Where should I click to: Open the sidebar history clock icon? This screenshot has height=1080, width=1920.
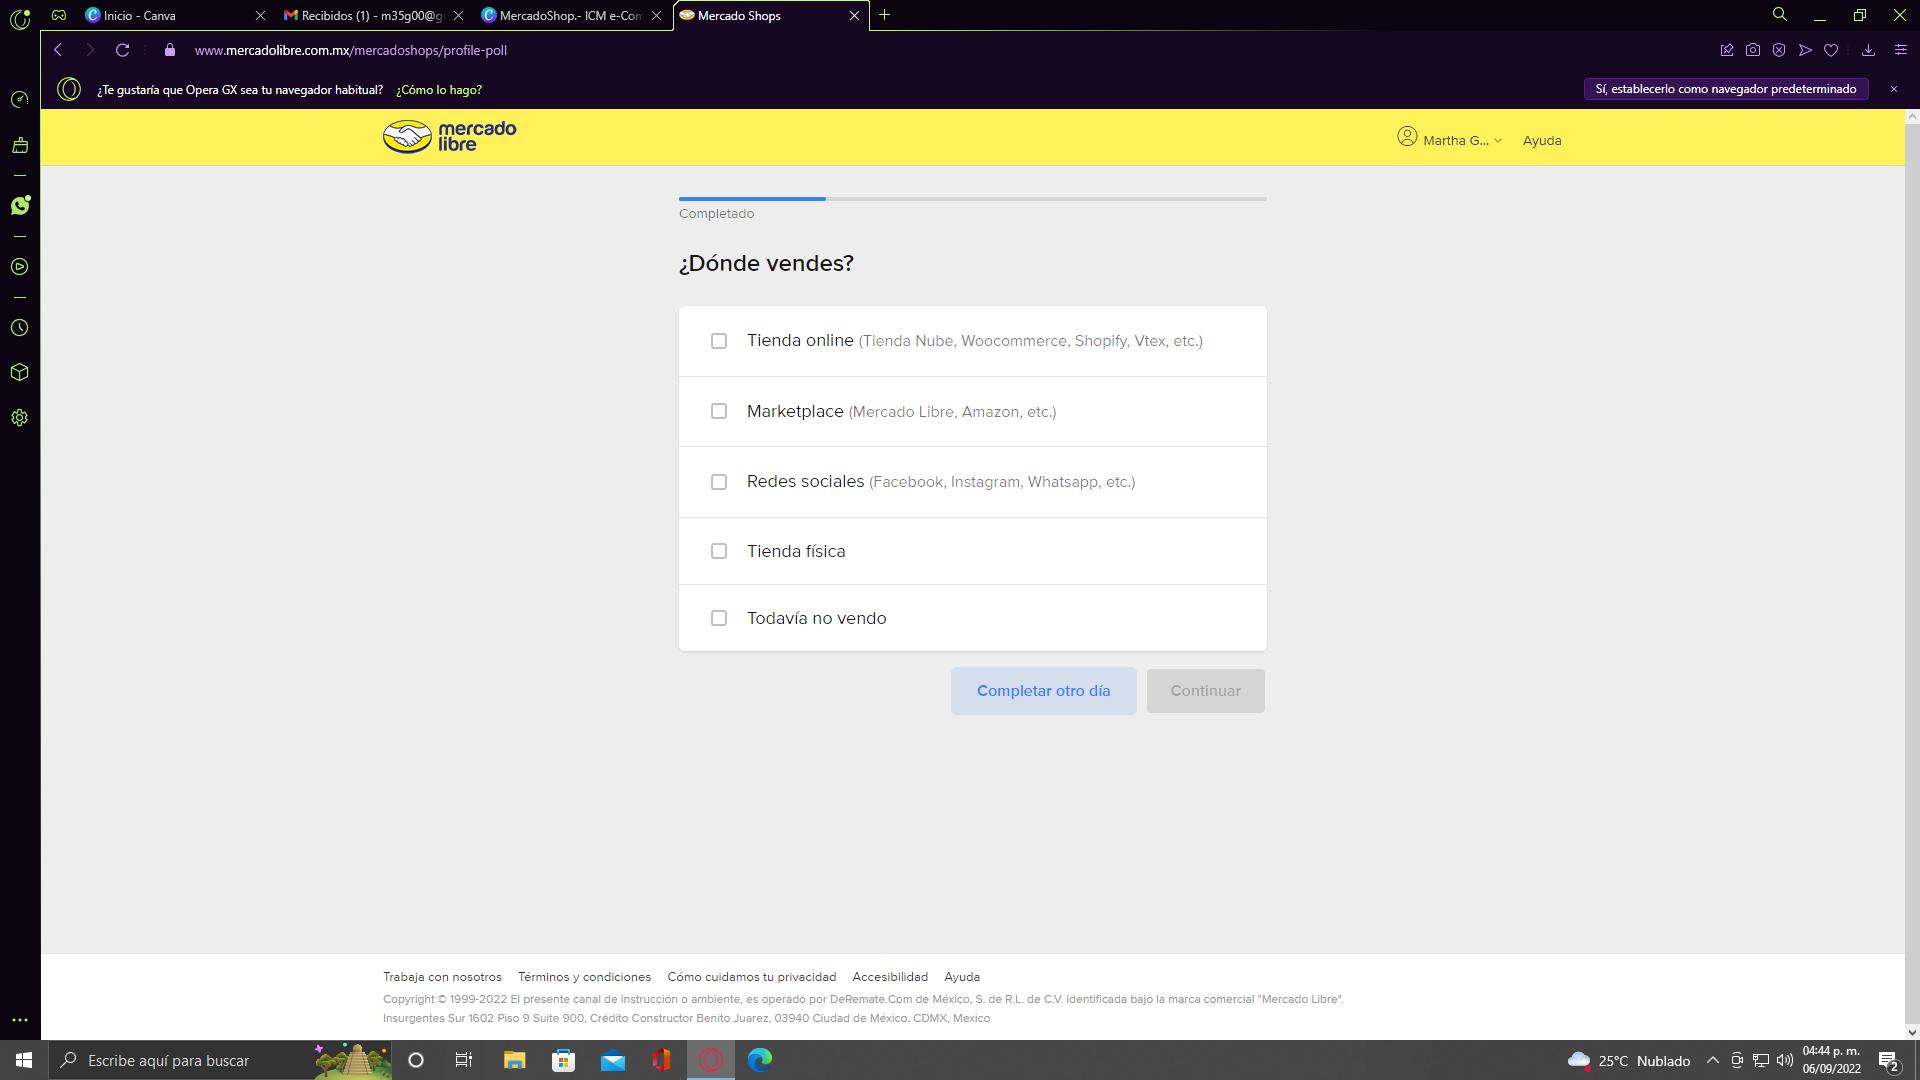(19, 328)
